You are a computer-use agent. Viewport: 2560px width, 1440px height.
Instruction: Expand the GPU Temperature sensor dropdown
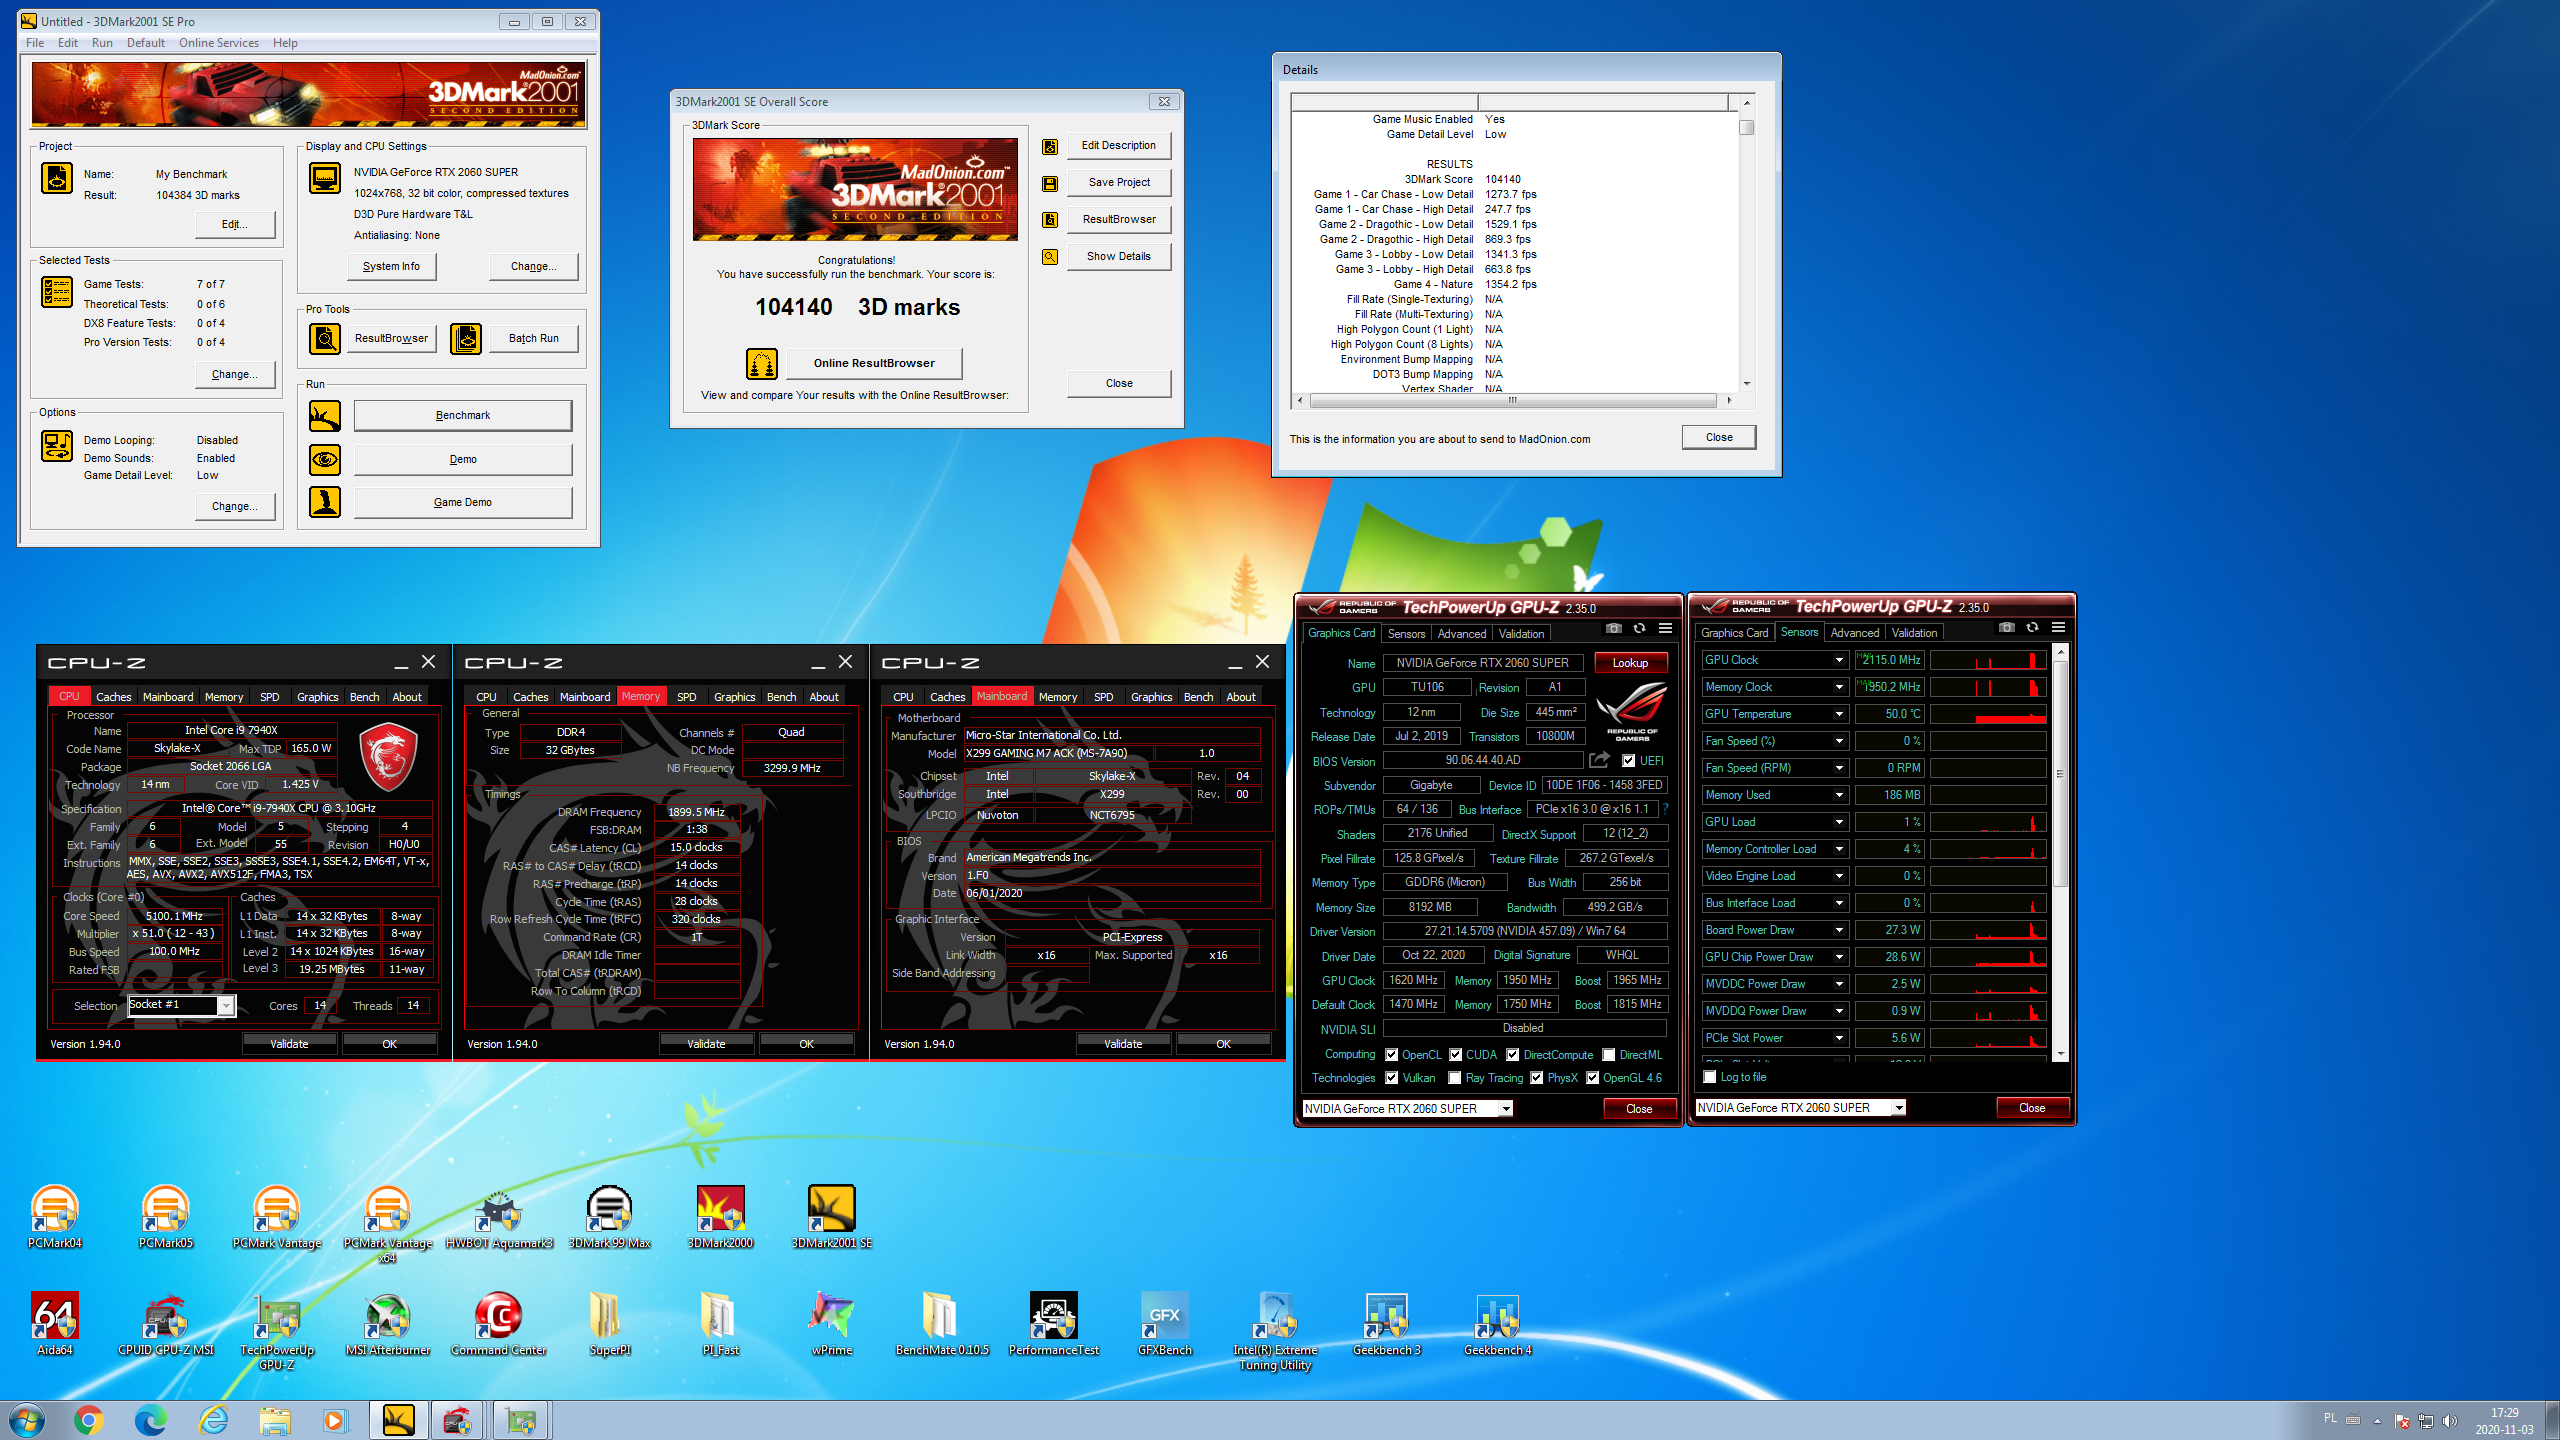click(x=1838, y=714)
